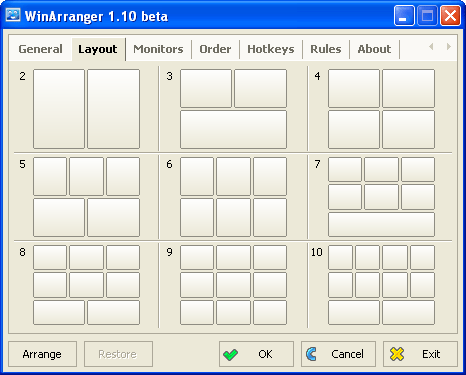Pick the top-right pane in layout 4
466x375 pixels.
408,88
